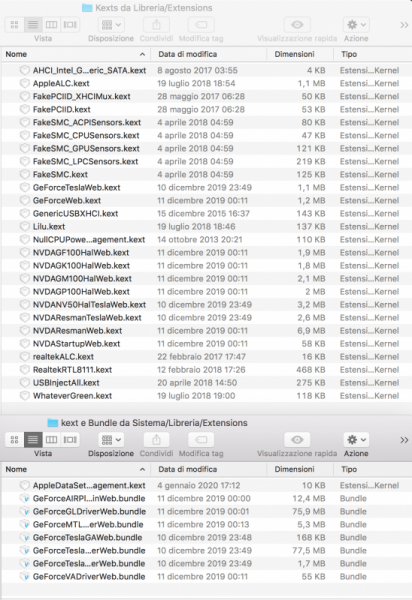Click the GeForceTeslaGAWeb.bundle file icon

(25, 538)
